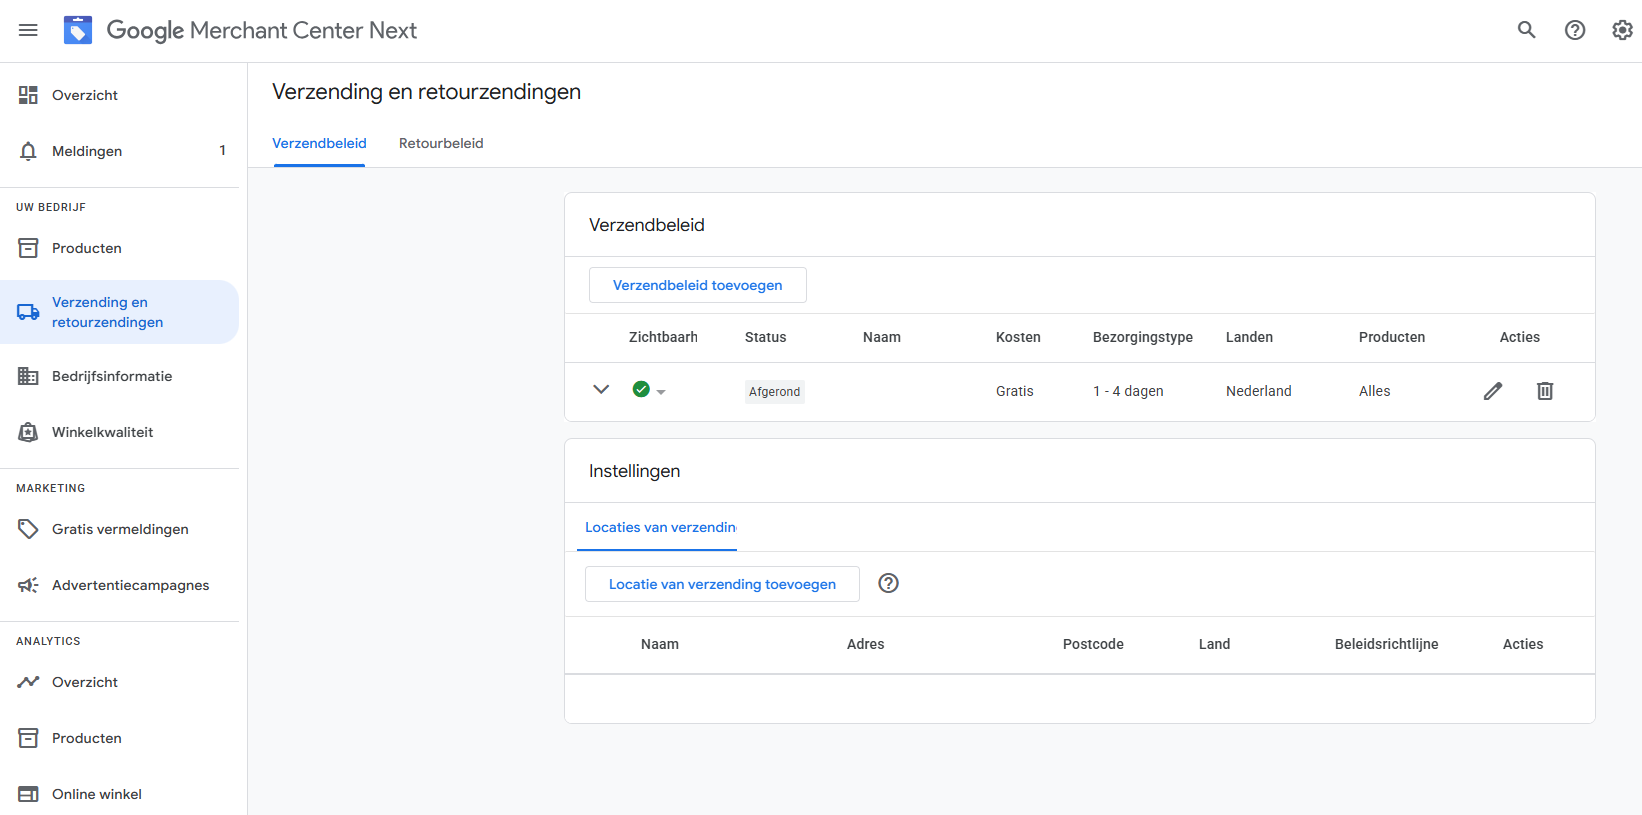Click the Afgerond status badge
1642x815 pixels.
point(774,392)
